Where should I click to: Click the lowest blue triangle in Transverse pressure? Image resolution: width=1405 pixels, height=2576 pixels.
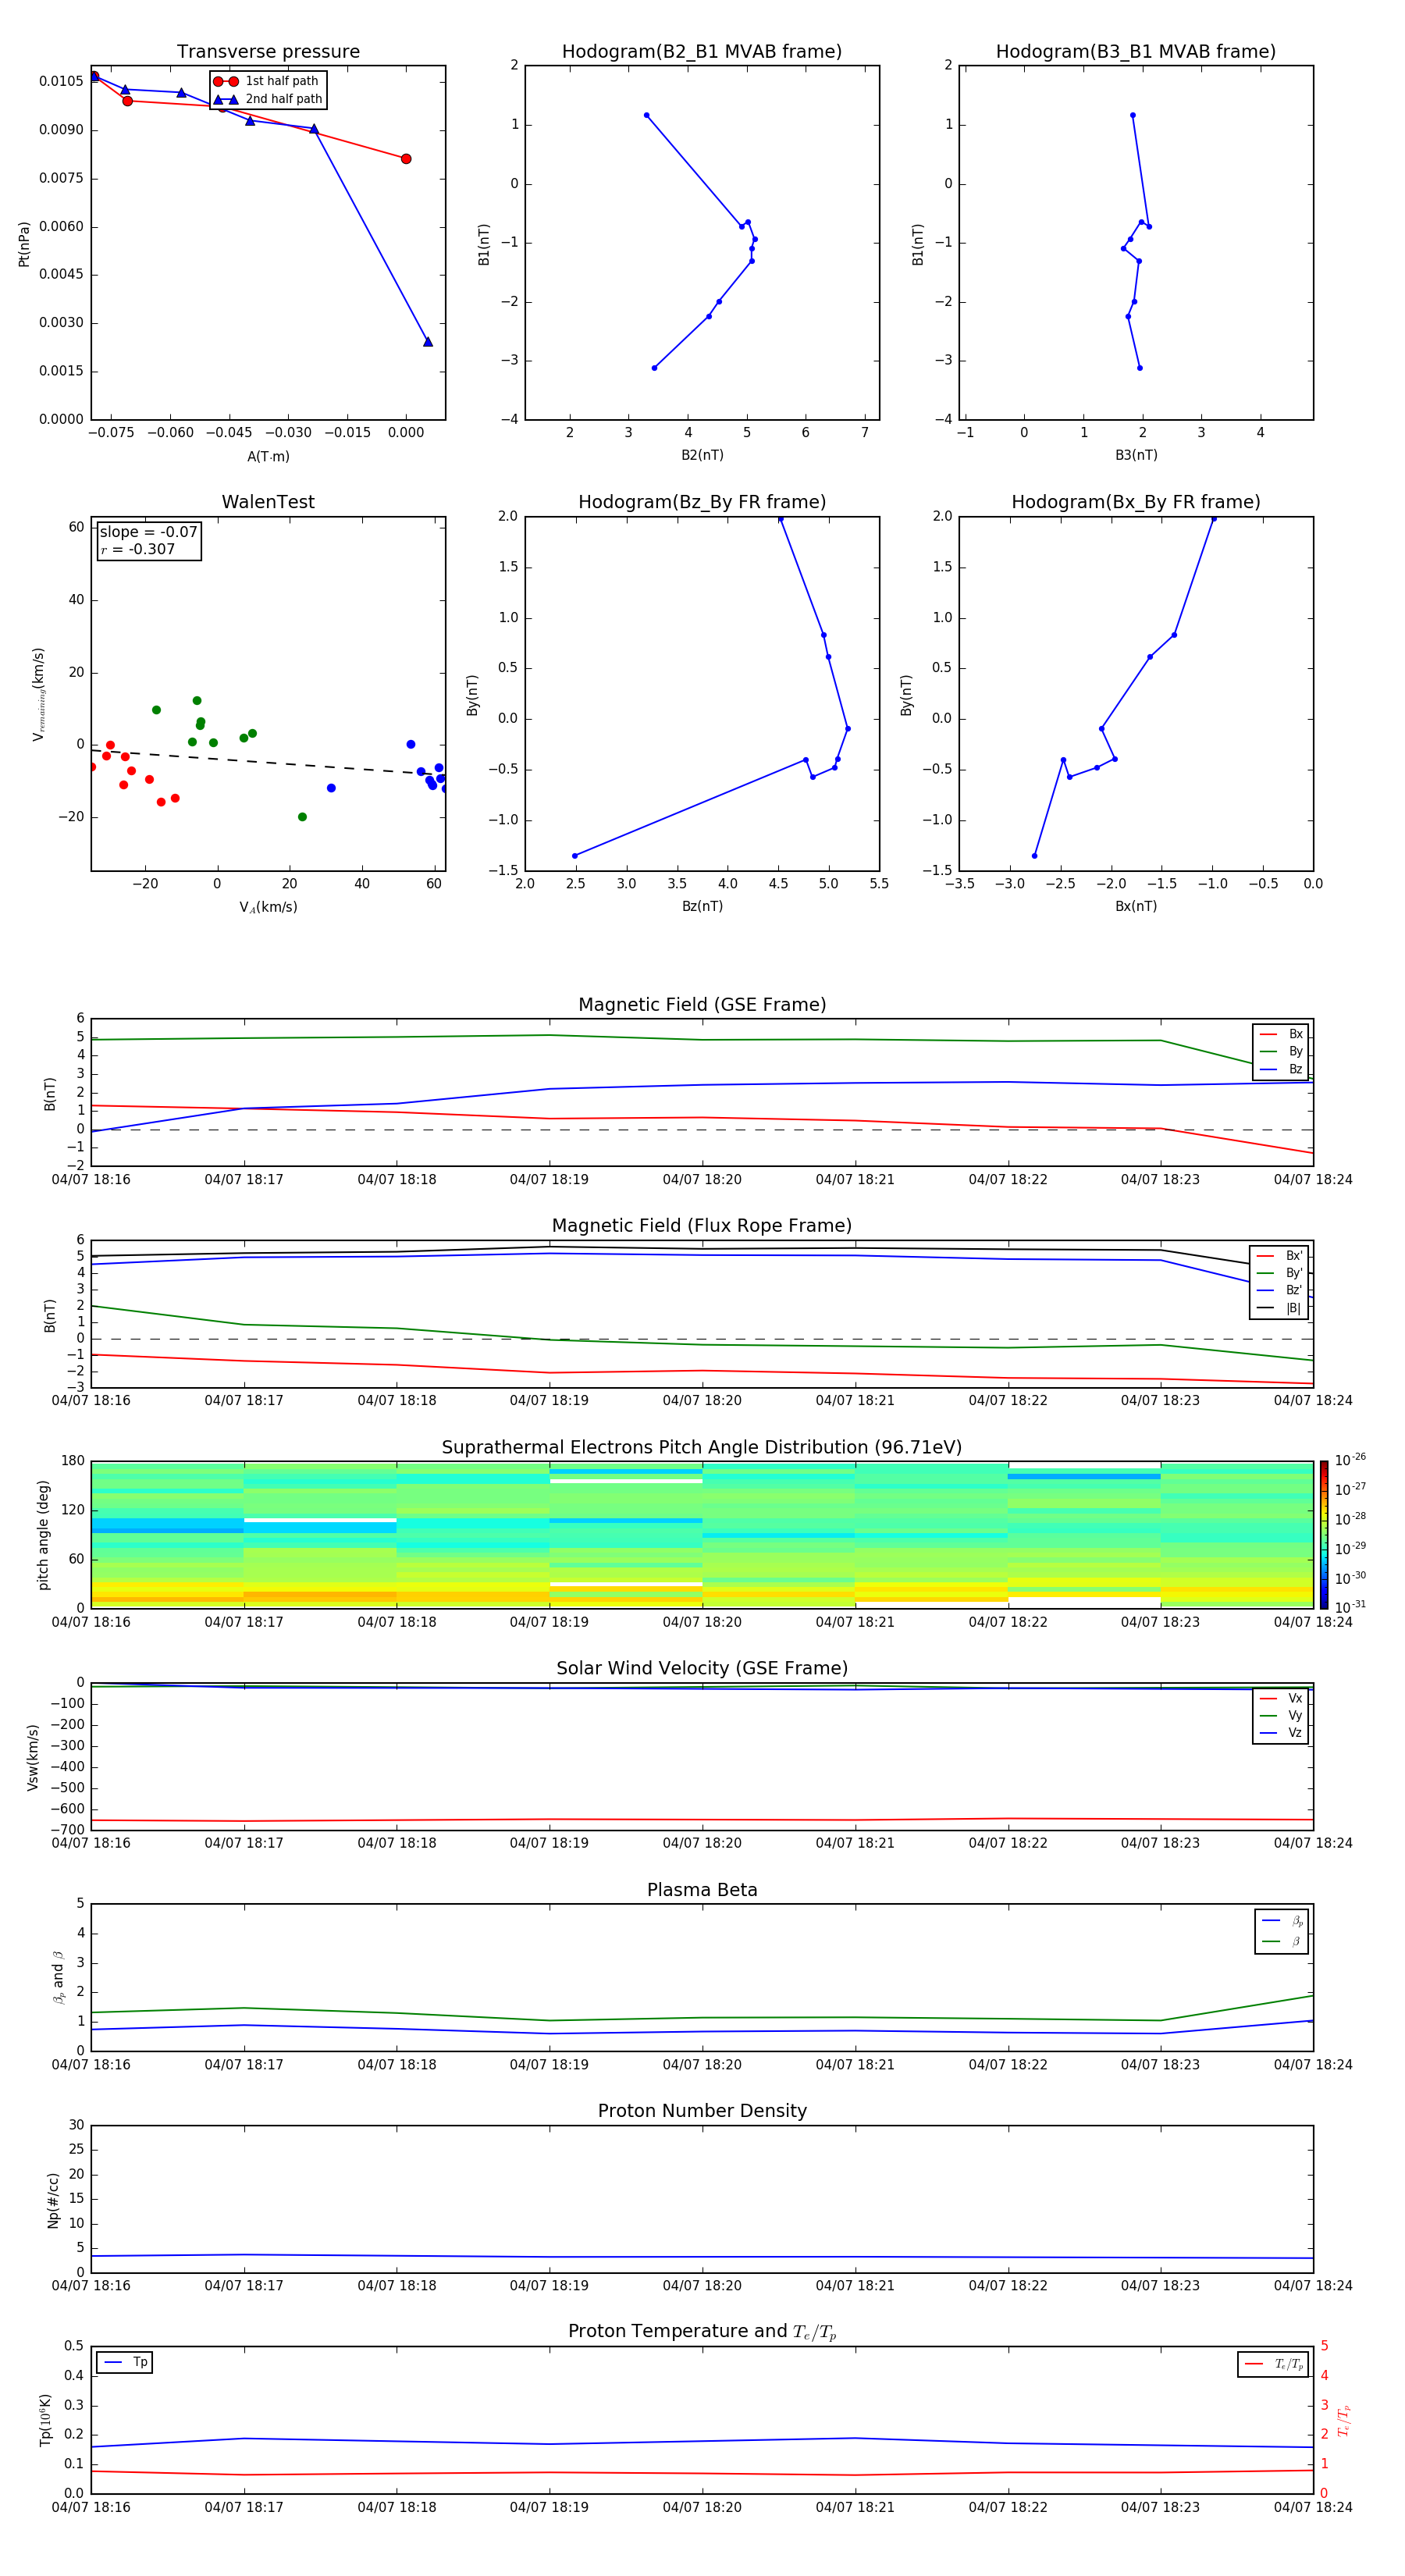(x=428, y=342)
